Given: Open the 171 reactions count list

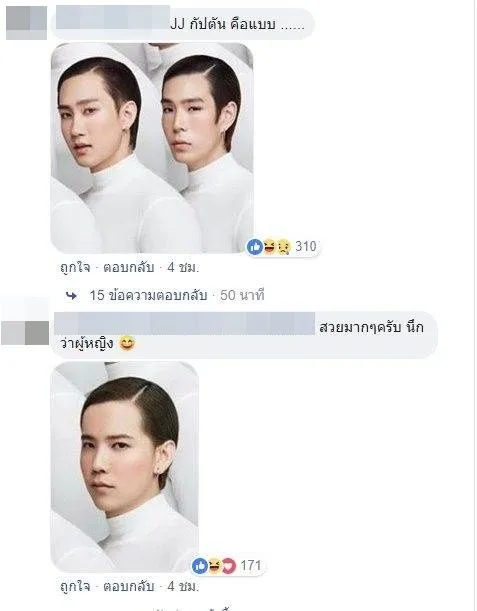Looking at the screenshot, I should 250,565.
